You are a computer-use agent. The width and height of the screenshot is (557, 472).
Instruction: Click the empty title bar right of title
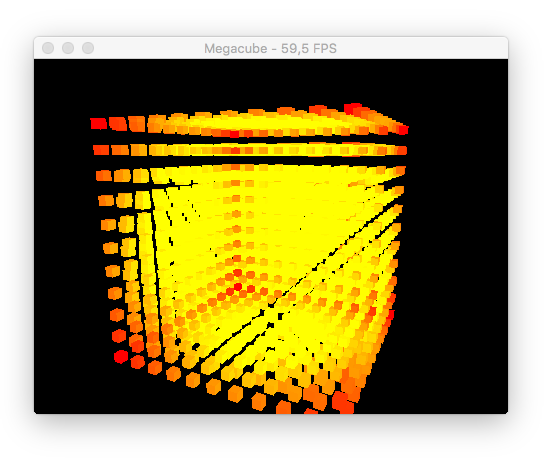422,48
